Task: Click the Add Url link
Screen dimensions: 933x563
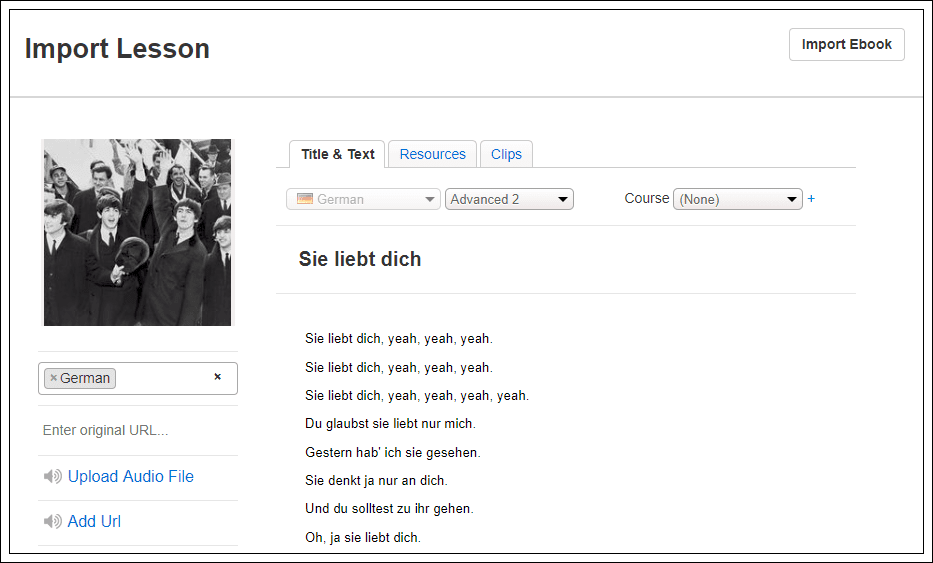Action: (x=94, y=522)
